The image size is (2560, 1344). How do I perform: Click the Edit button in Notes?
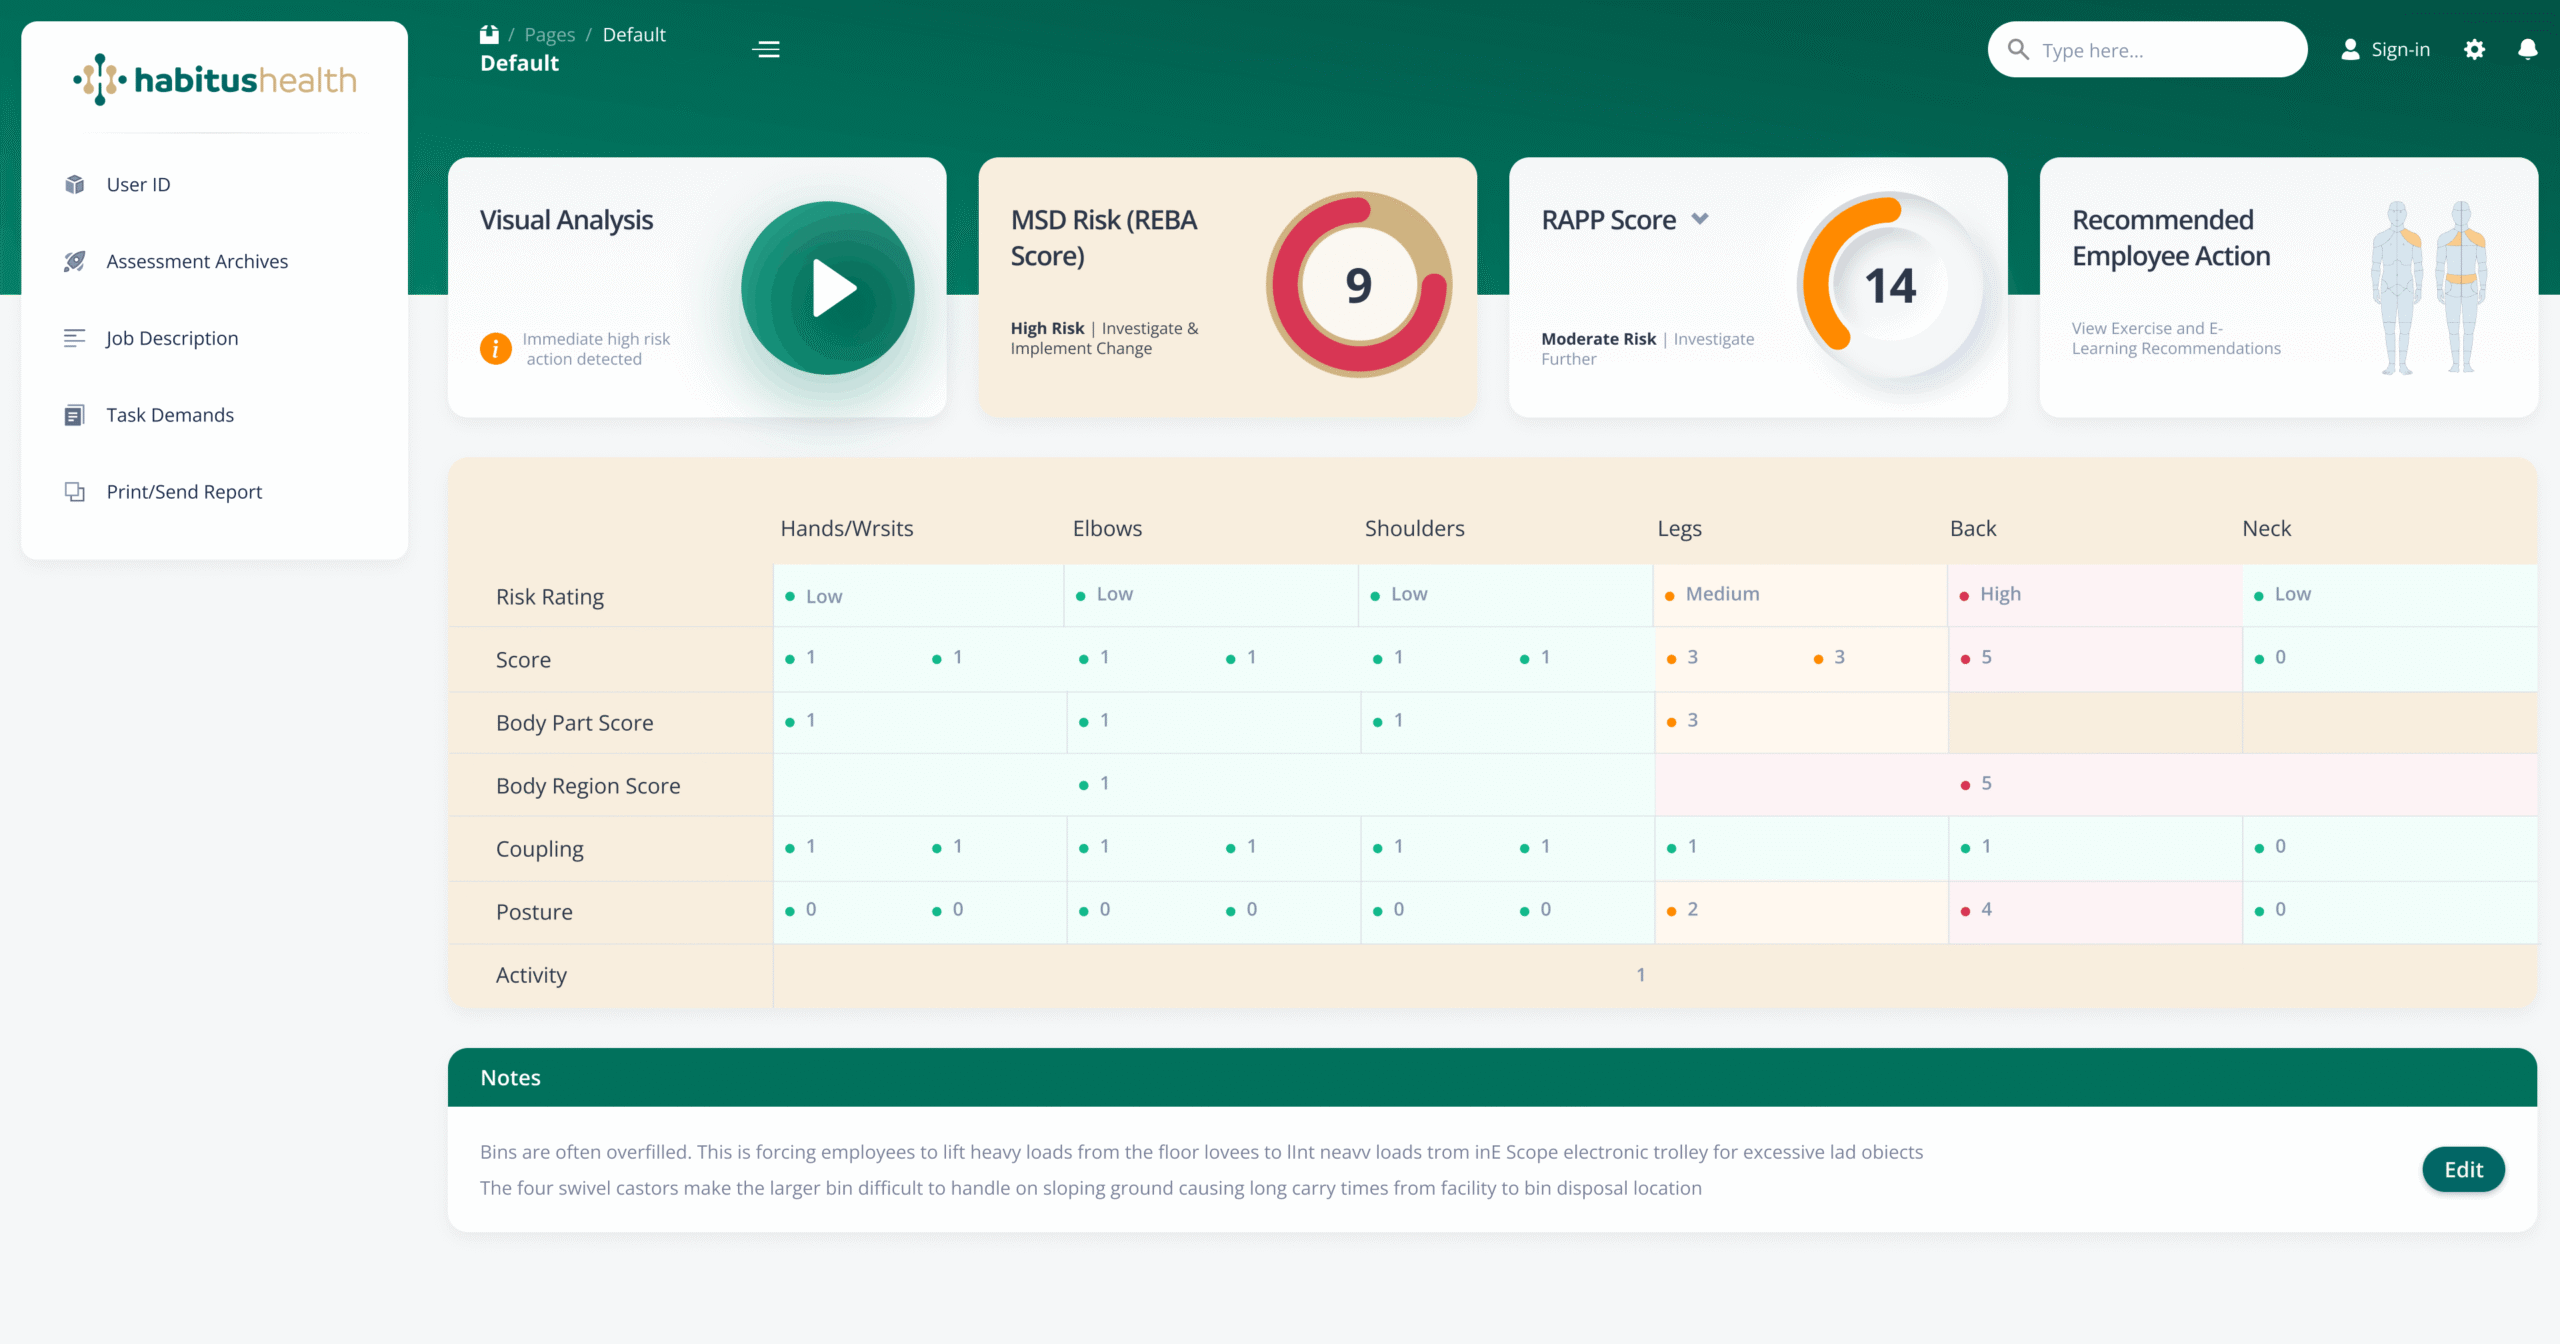coord(2463,1169)
